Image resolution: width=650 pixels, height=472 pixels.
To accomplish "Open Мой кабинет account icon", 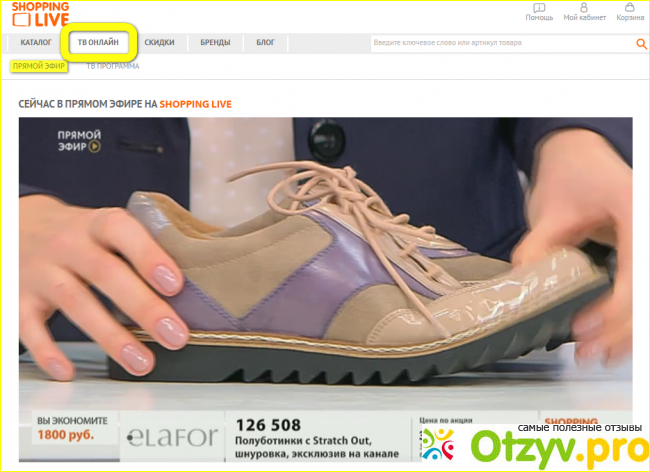I will pyautogui.click(x=585, y=11).
